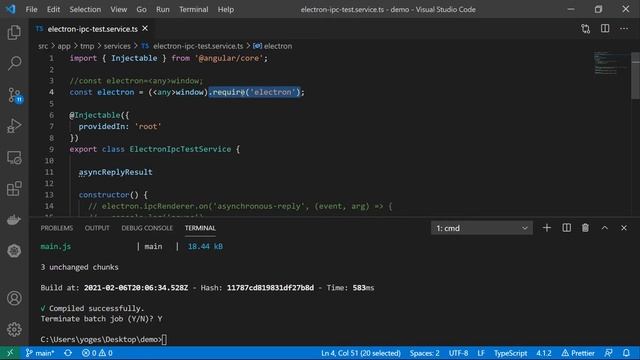Open the editor More Actions ellipsis
Viewport: 640px width, 360px height.
coord(624,29)
